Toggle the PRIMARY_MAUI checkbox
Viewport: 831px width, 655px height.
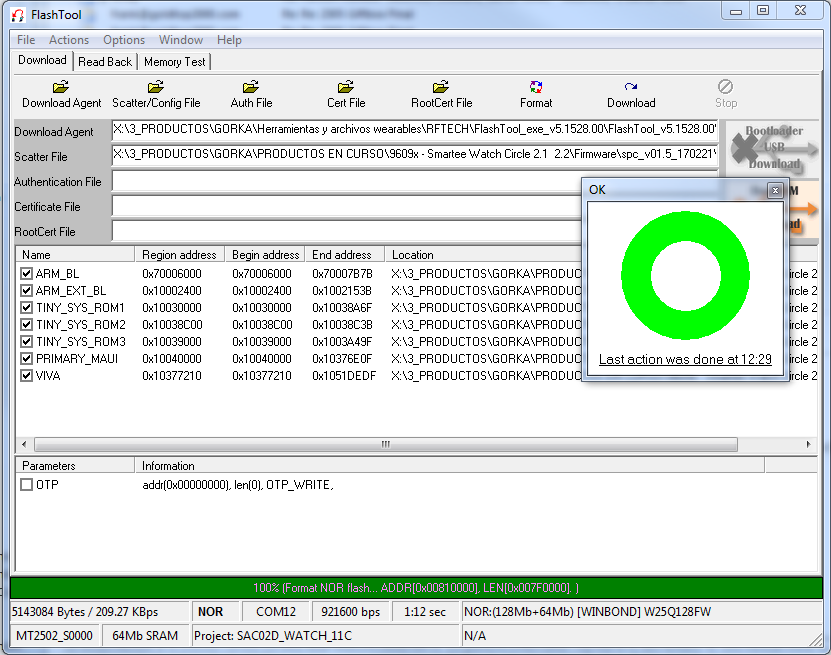[27, 359]
